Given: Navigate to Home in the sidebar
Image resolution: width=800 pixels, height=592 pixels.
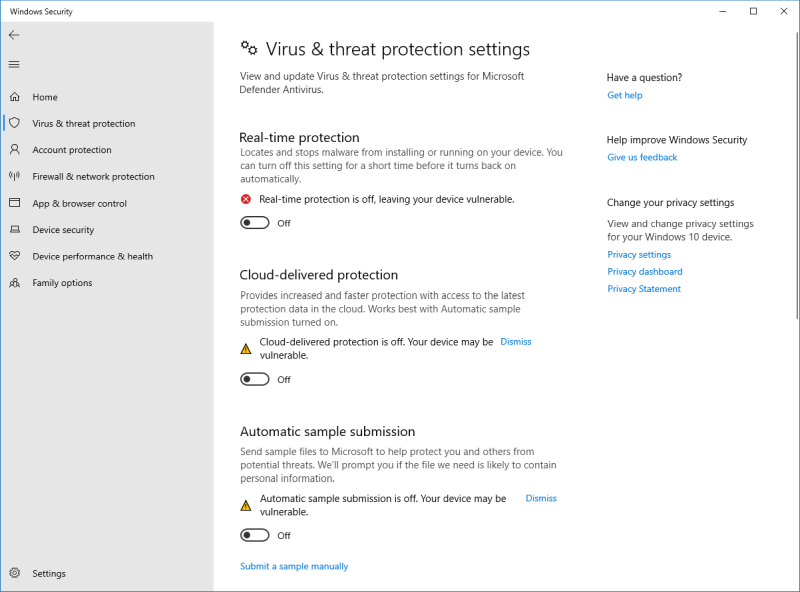Looking at the screenshot, I should [x=14, y=97].
